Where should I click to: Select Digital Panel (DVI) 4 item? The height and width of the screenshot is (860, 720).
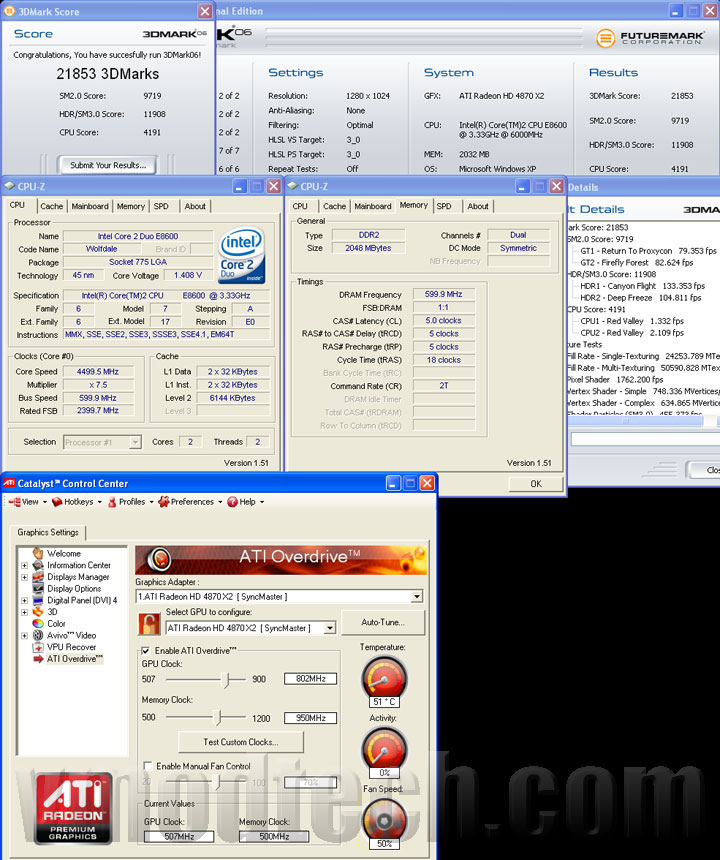82,600
